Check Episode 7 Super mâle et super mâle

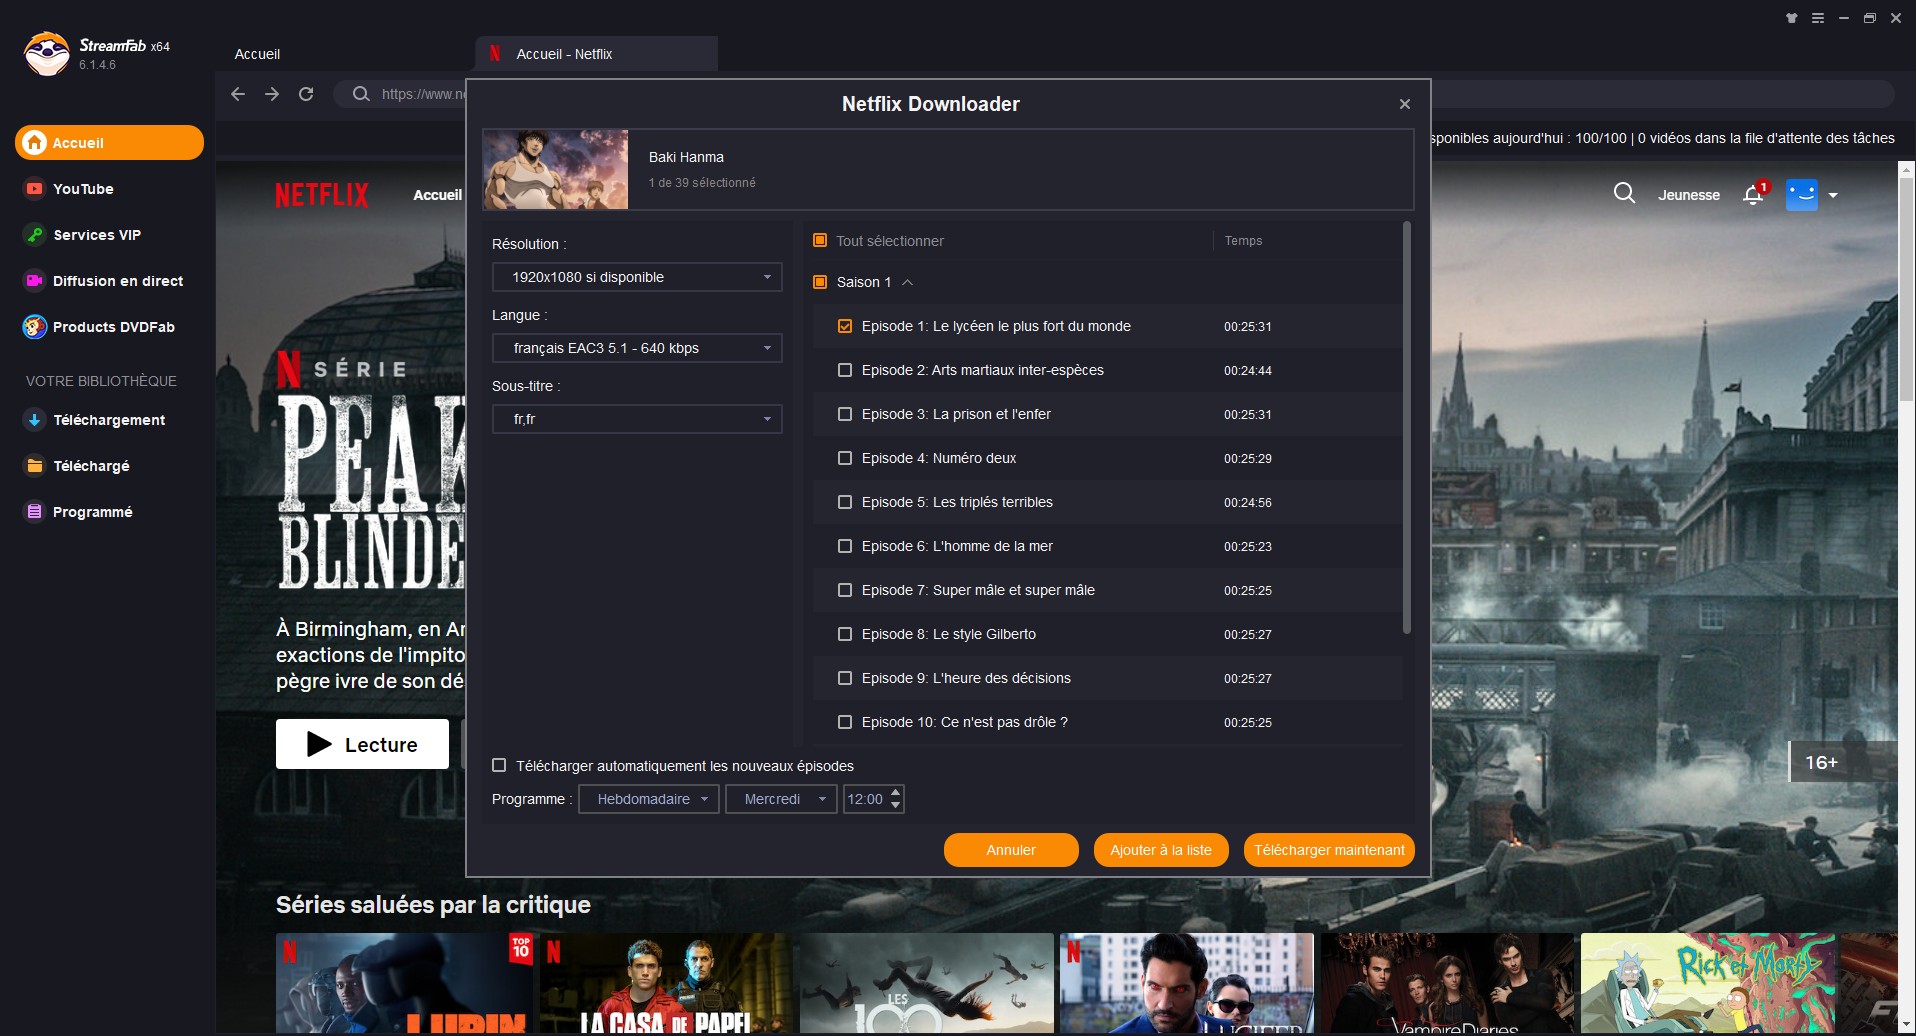click(845, 590)
